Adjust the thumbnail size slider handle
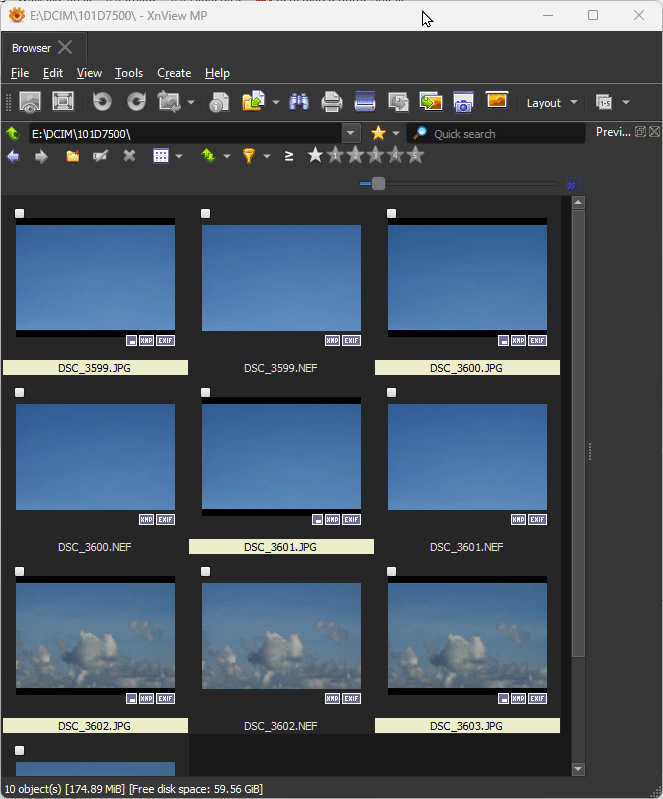This screenshot has height=799, width=663. point(378,183)
